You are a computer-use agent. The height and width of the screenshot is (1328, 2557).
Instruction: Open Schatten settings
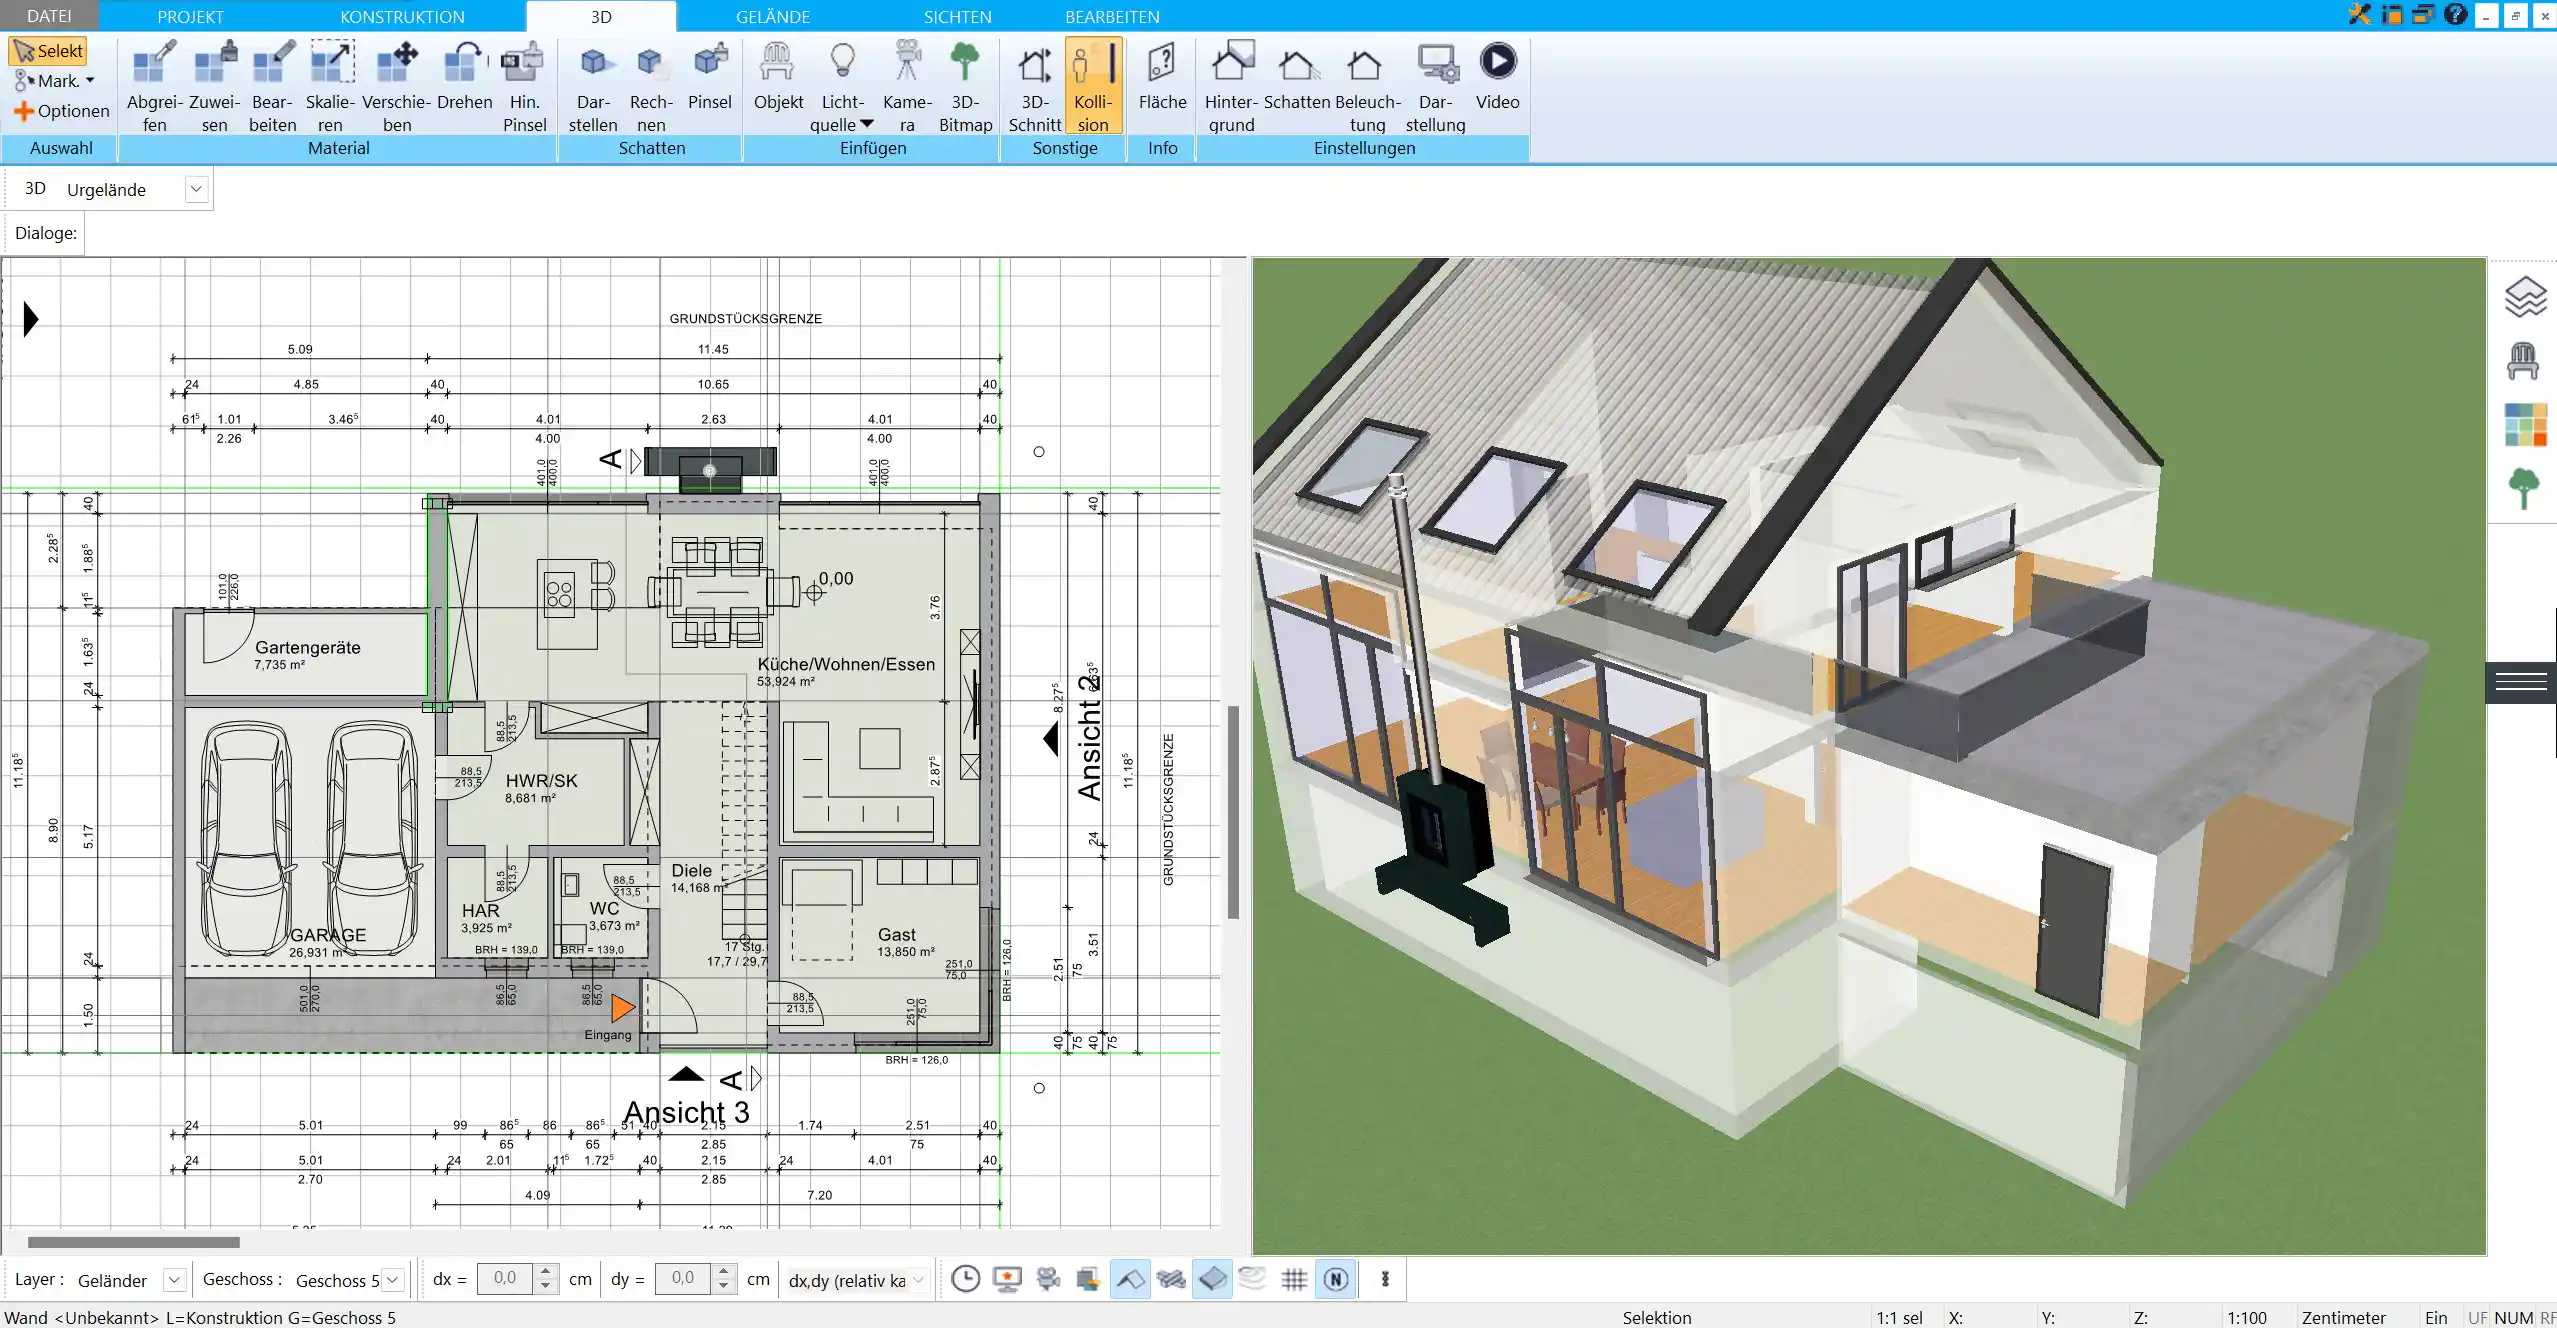click(1297, 77)
